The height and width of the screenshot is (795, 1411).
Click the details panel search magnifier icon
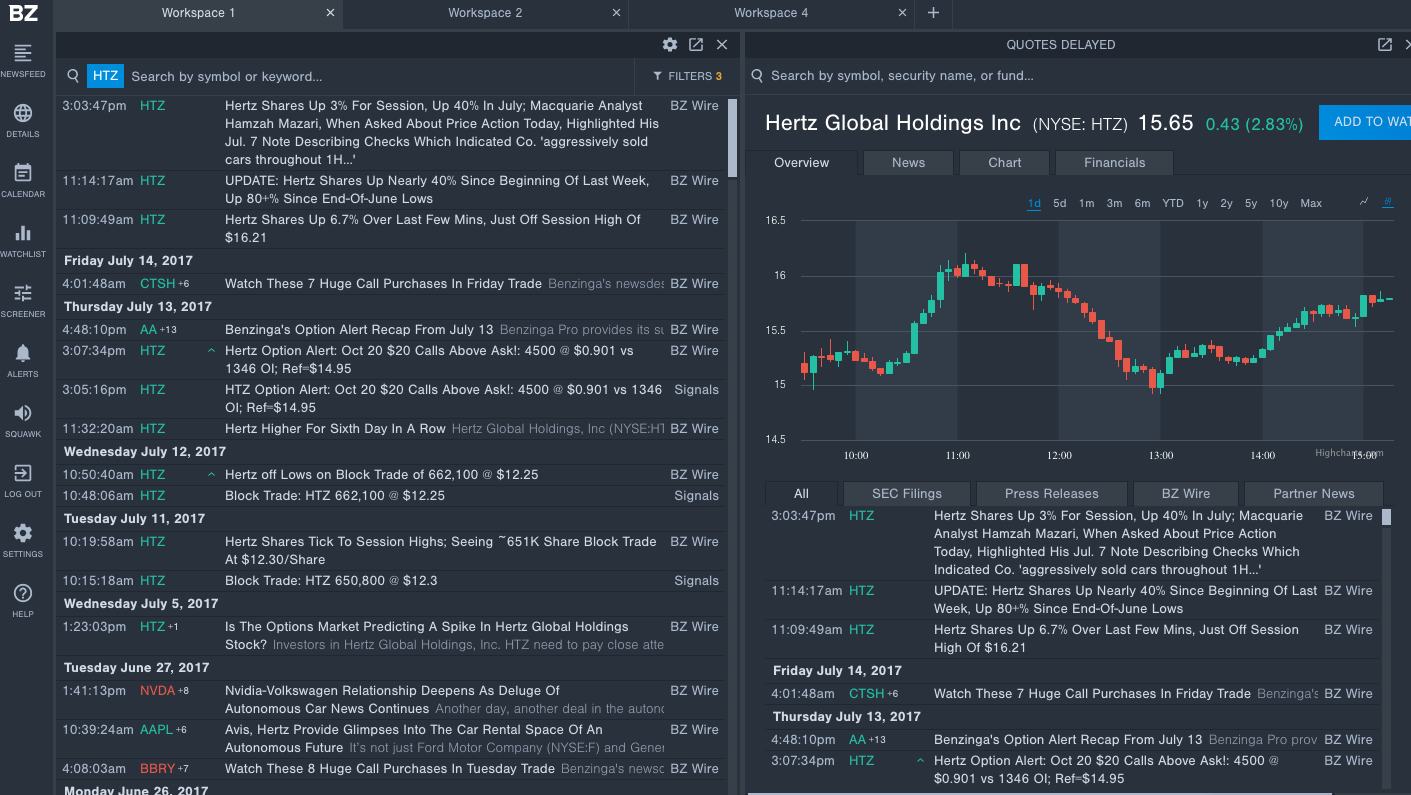click(x=757, y=76)
